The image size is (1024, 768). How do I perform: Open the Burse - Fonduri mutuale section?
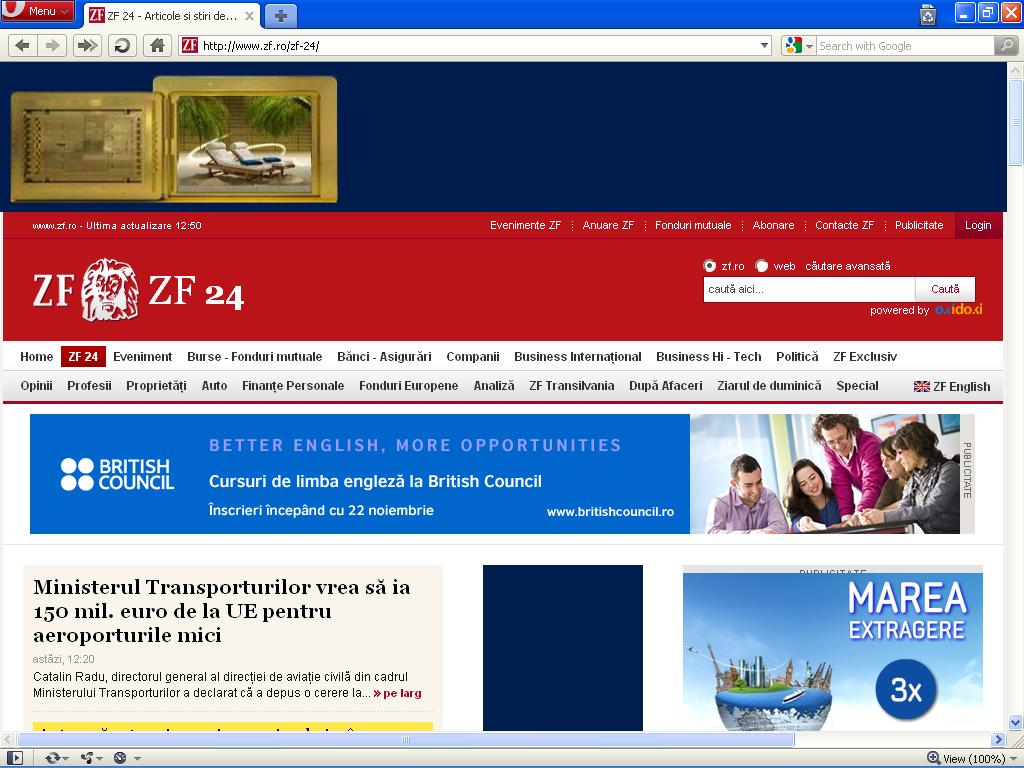pos(255,357)
